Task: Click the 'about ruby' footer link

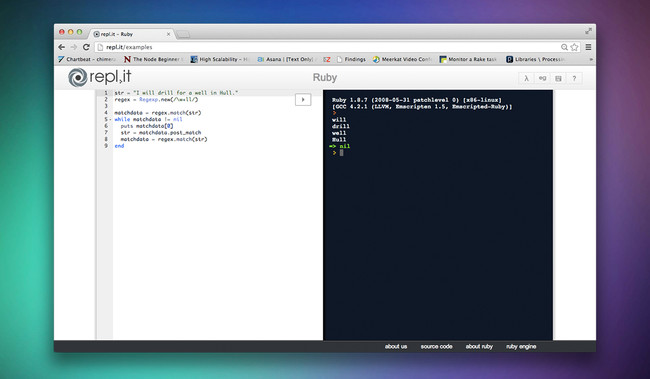Action: [x=479, y=347]
